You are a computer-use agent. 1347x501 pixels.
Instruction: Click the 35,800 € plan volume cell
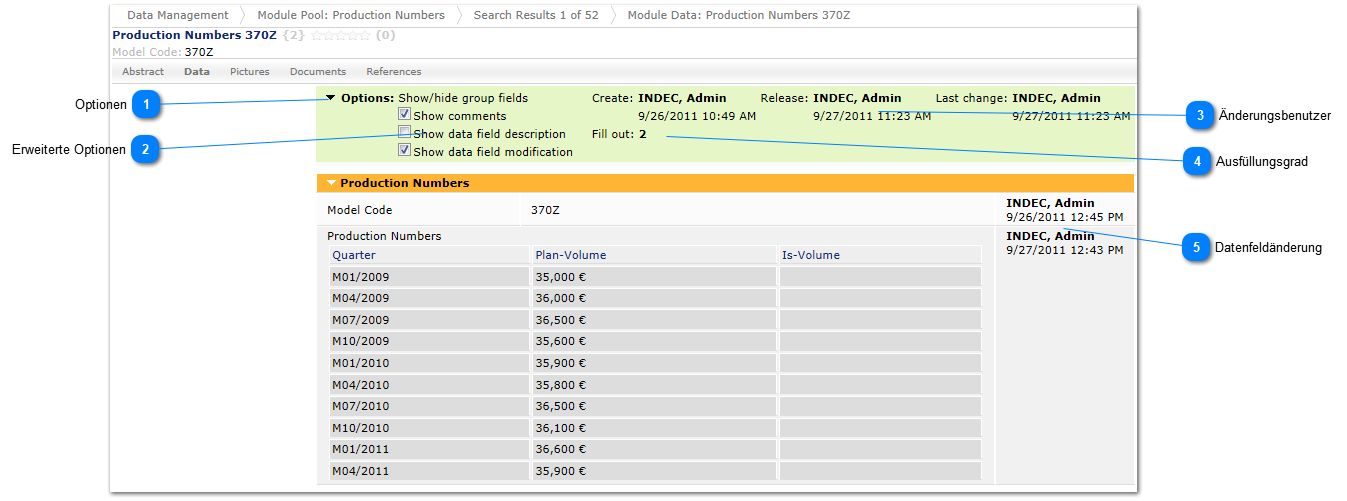[x=653, y=384]
